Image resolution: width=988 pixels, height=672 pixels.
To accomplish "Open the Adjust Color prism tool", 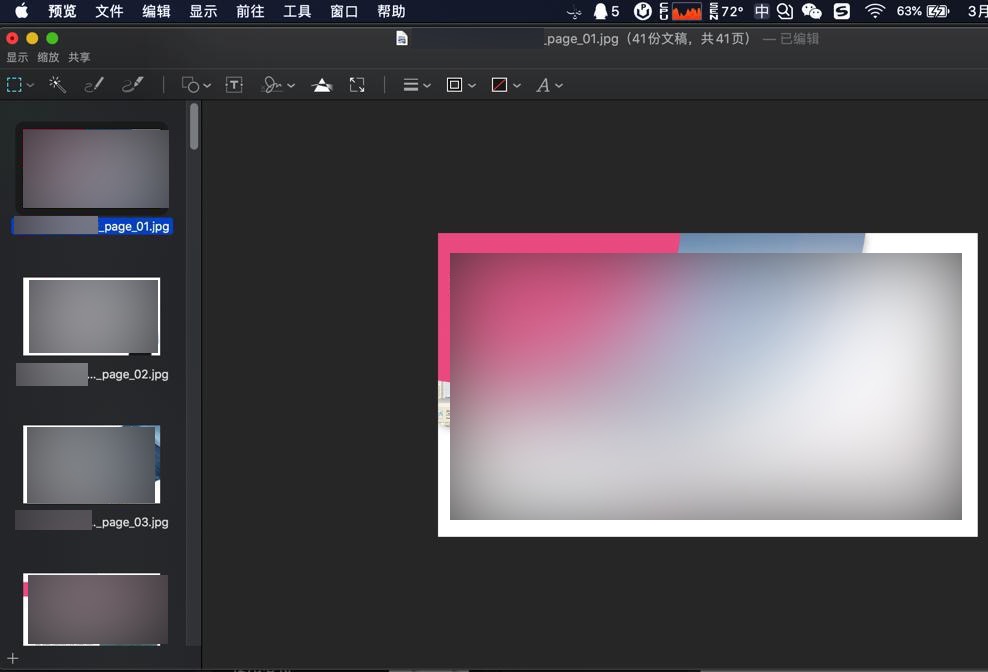I will pos(322,85).
